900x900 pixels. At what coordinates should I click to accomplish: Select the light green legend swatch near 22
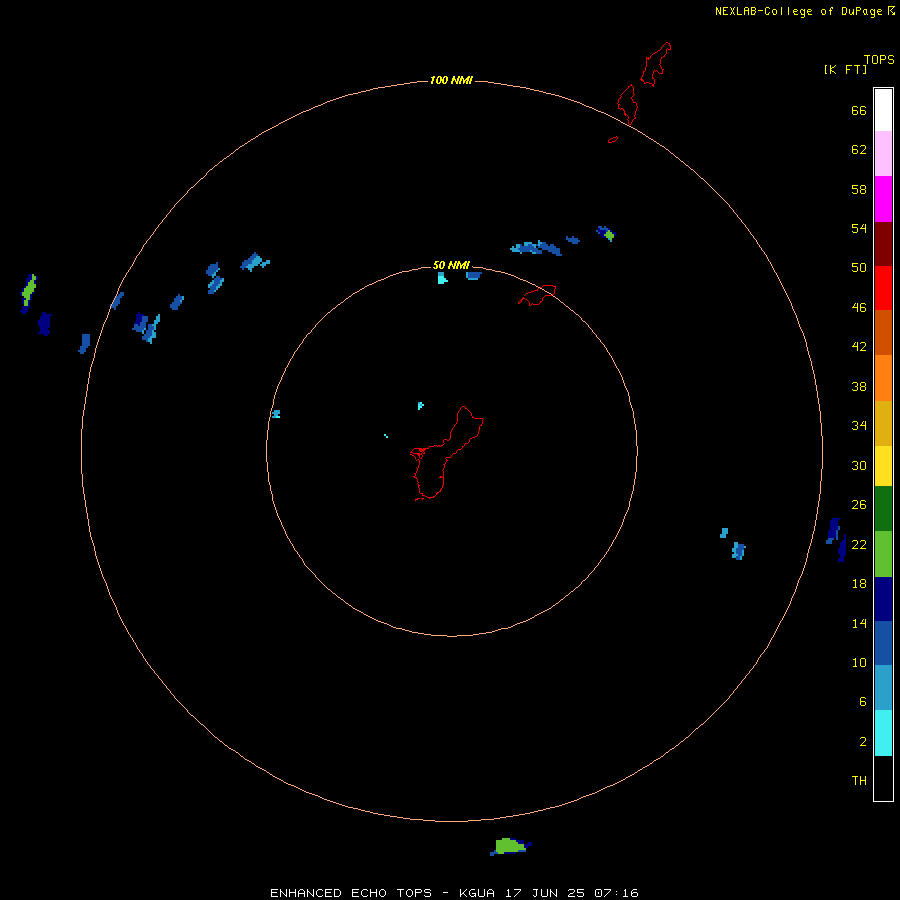[x=883, y=554]
